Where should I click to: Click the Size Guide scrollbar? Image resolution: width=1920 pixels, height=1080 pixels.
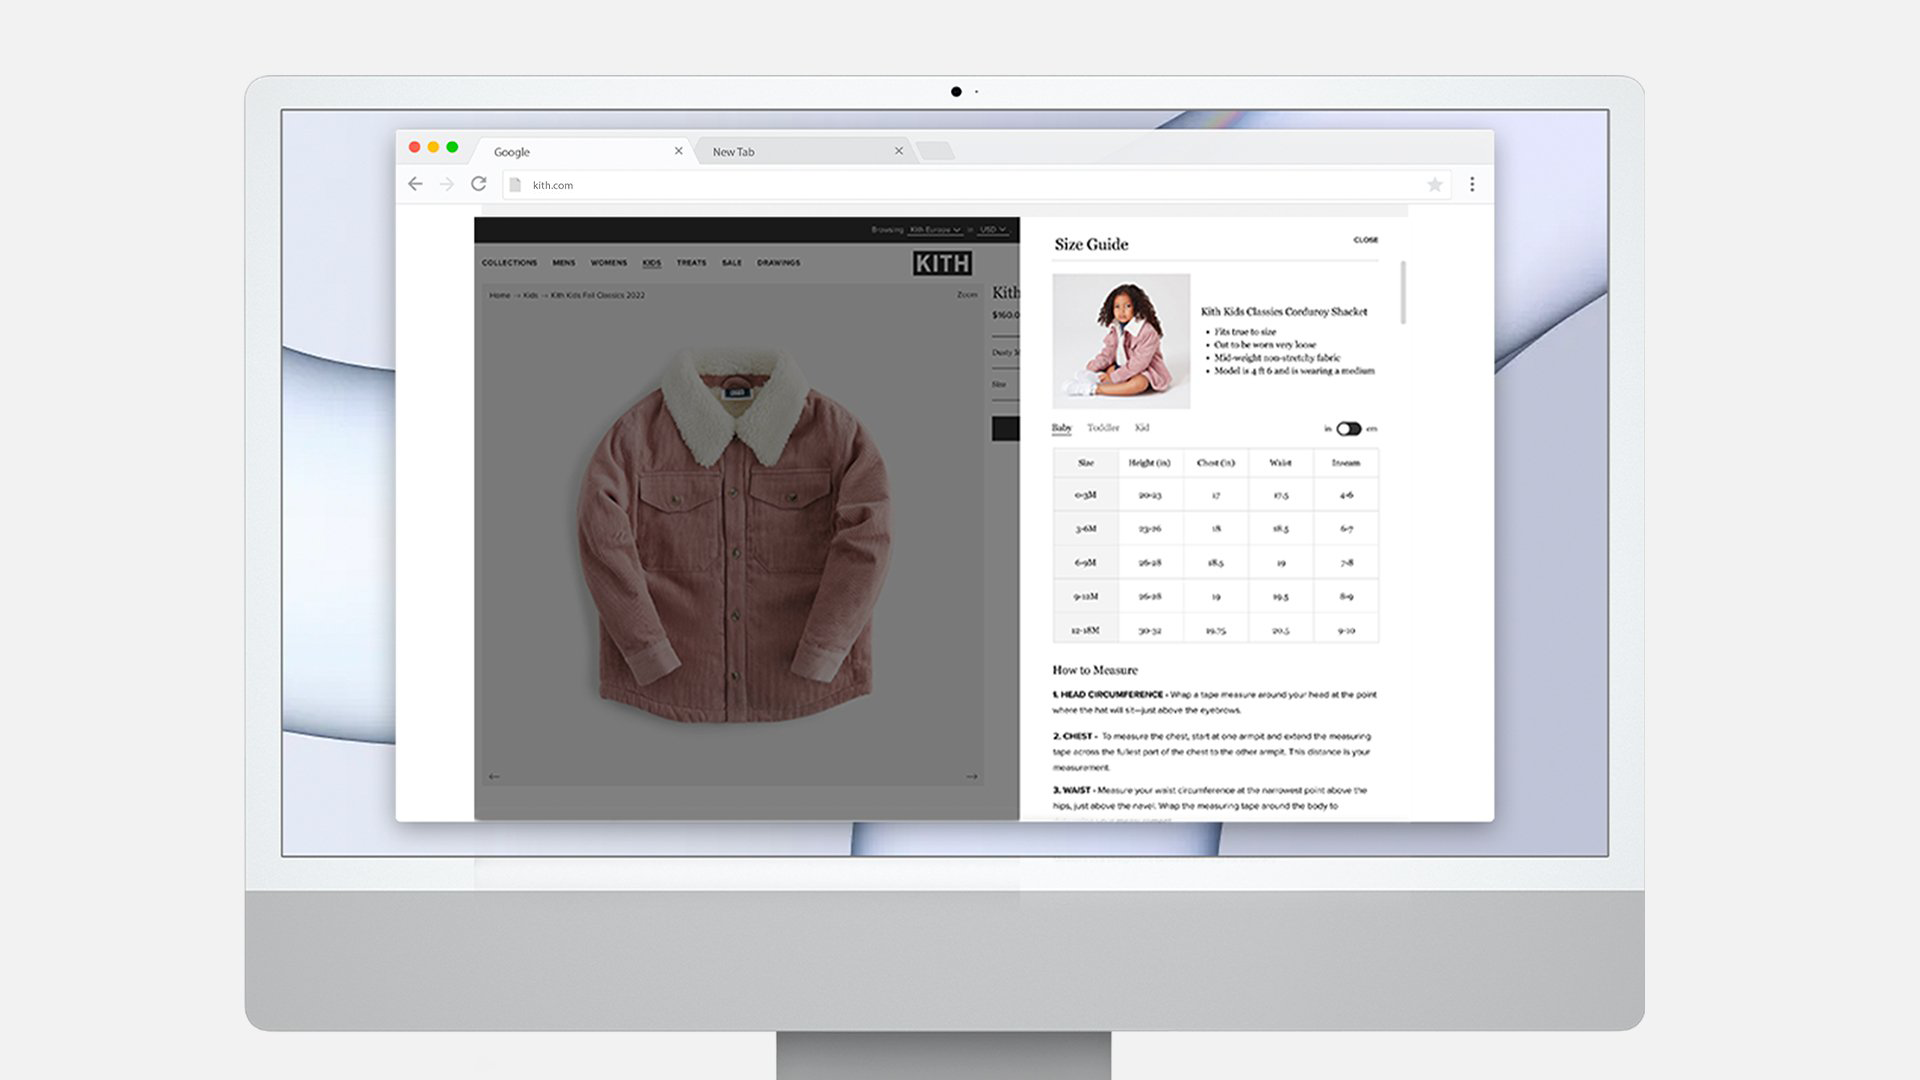pyautogui.click(x=1403, y=292)
